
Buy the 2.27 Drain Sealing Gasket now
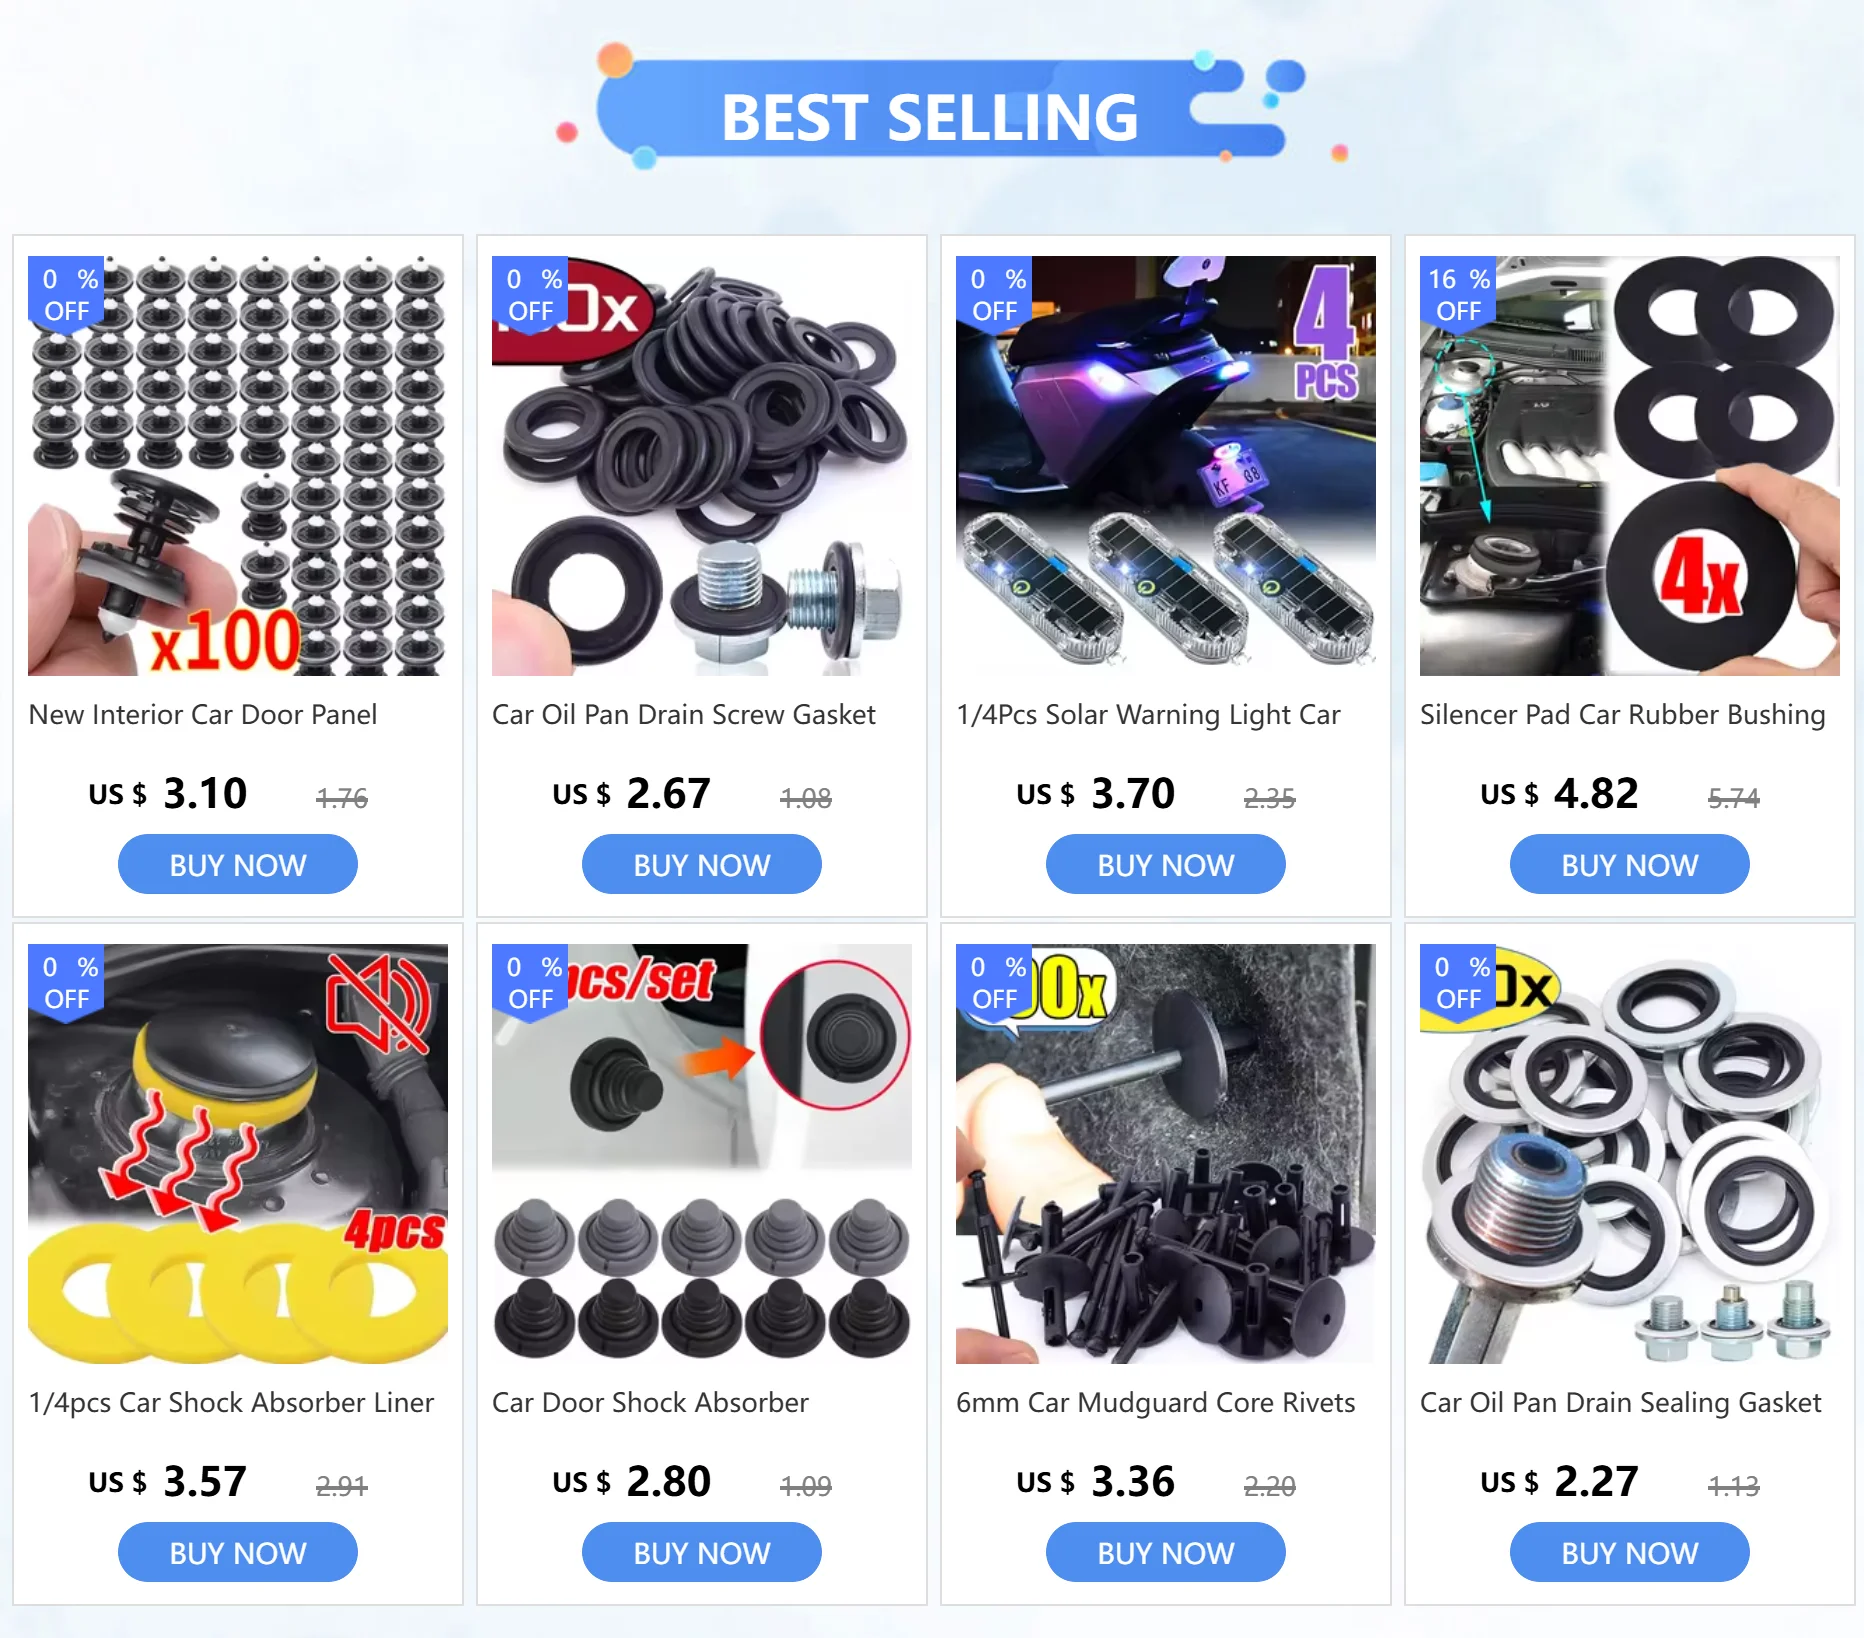(1630, 1553)
